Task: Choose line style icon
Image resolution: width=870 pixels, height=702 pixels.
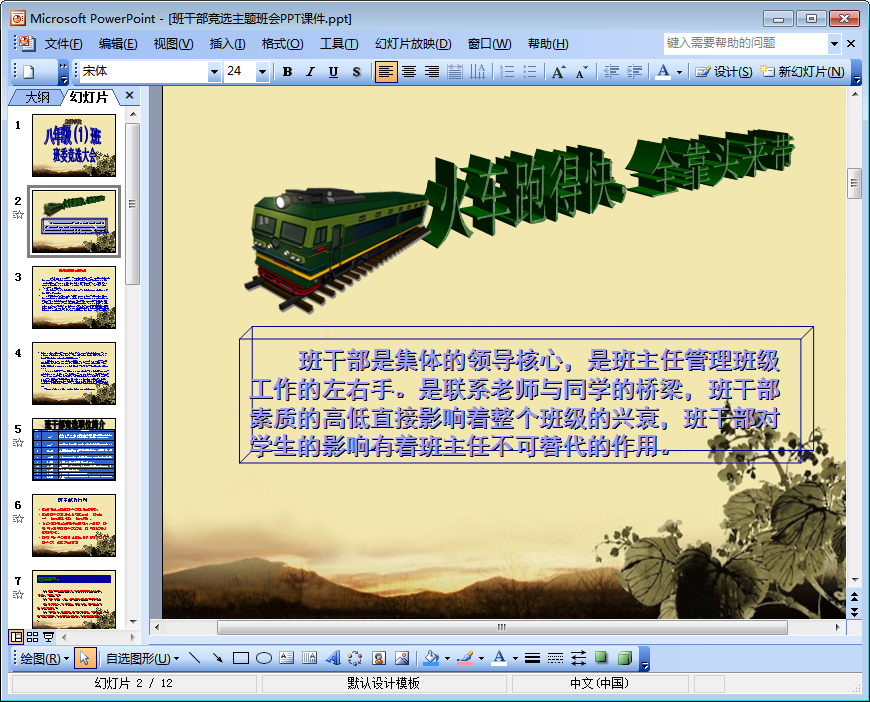Action: point(533,658)
